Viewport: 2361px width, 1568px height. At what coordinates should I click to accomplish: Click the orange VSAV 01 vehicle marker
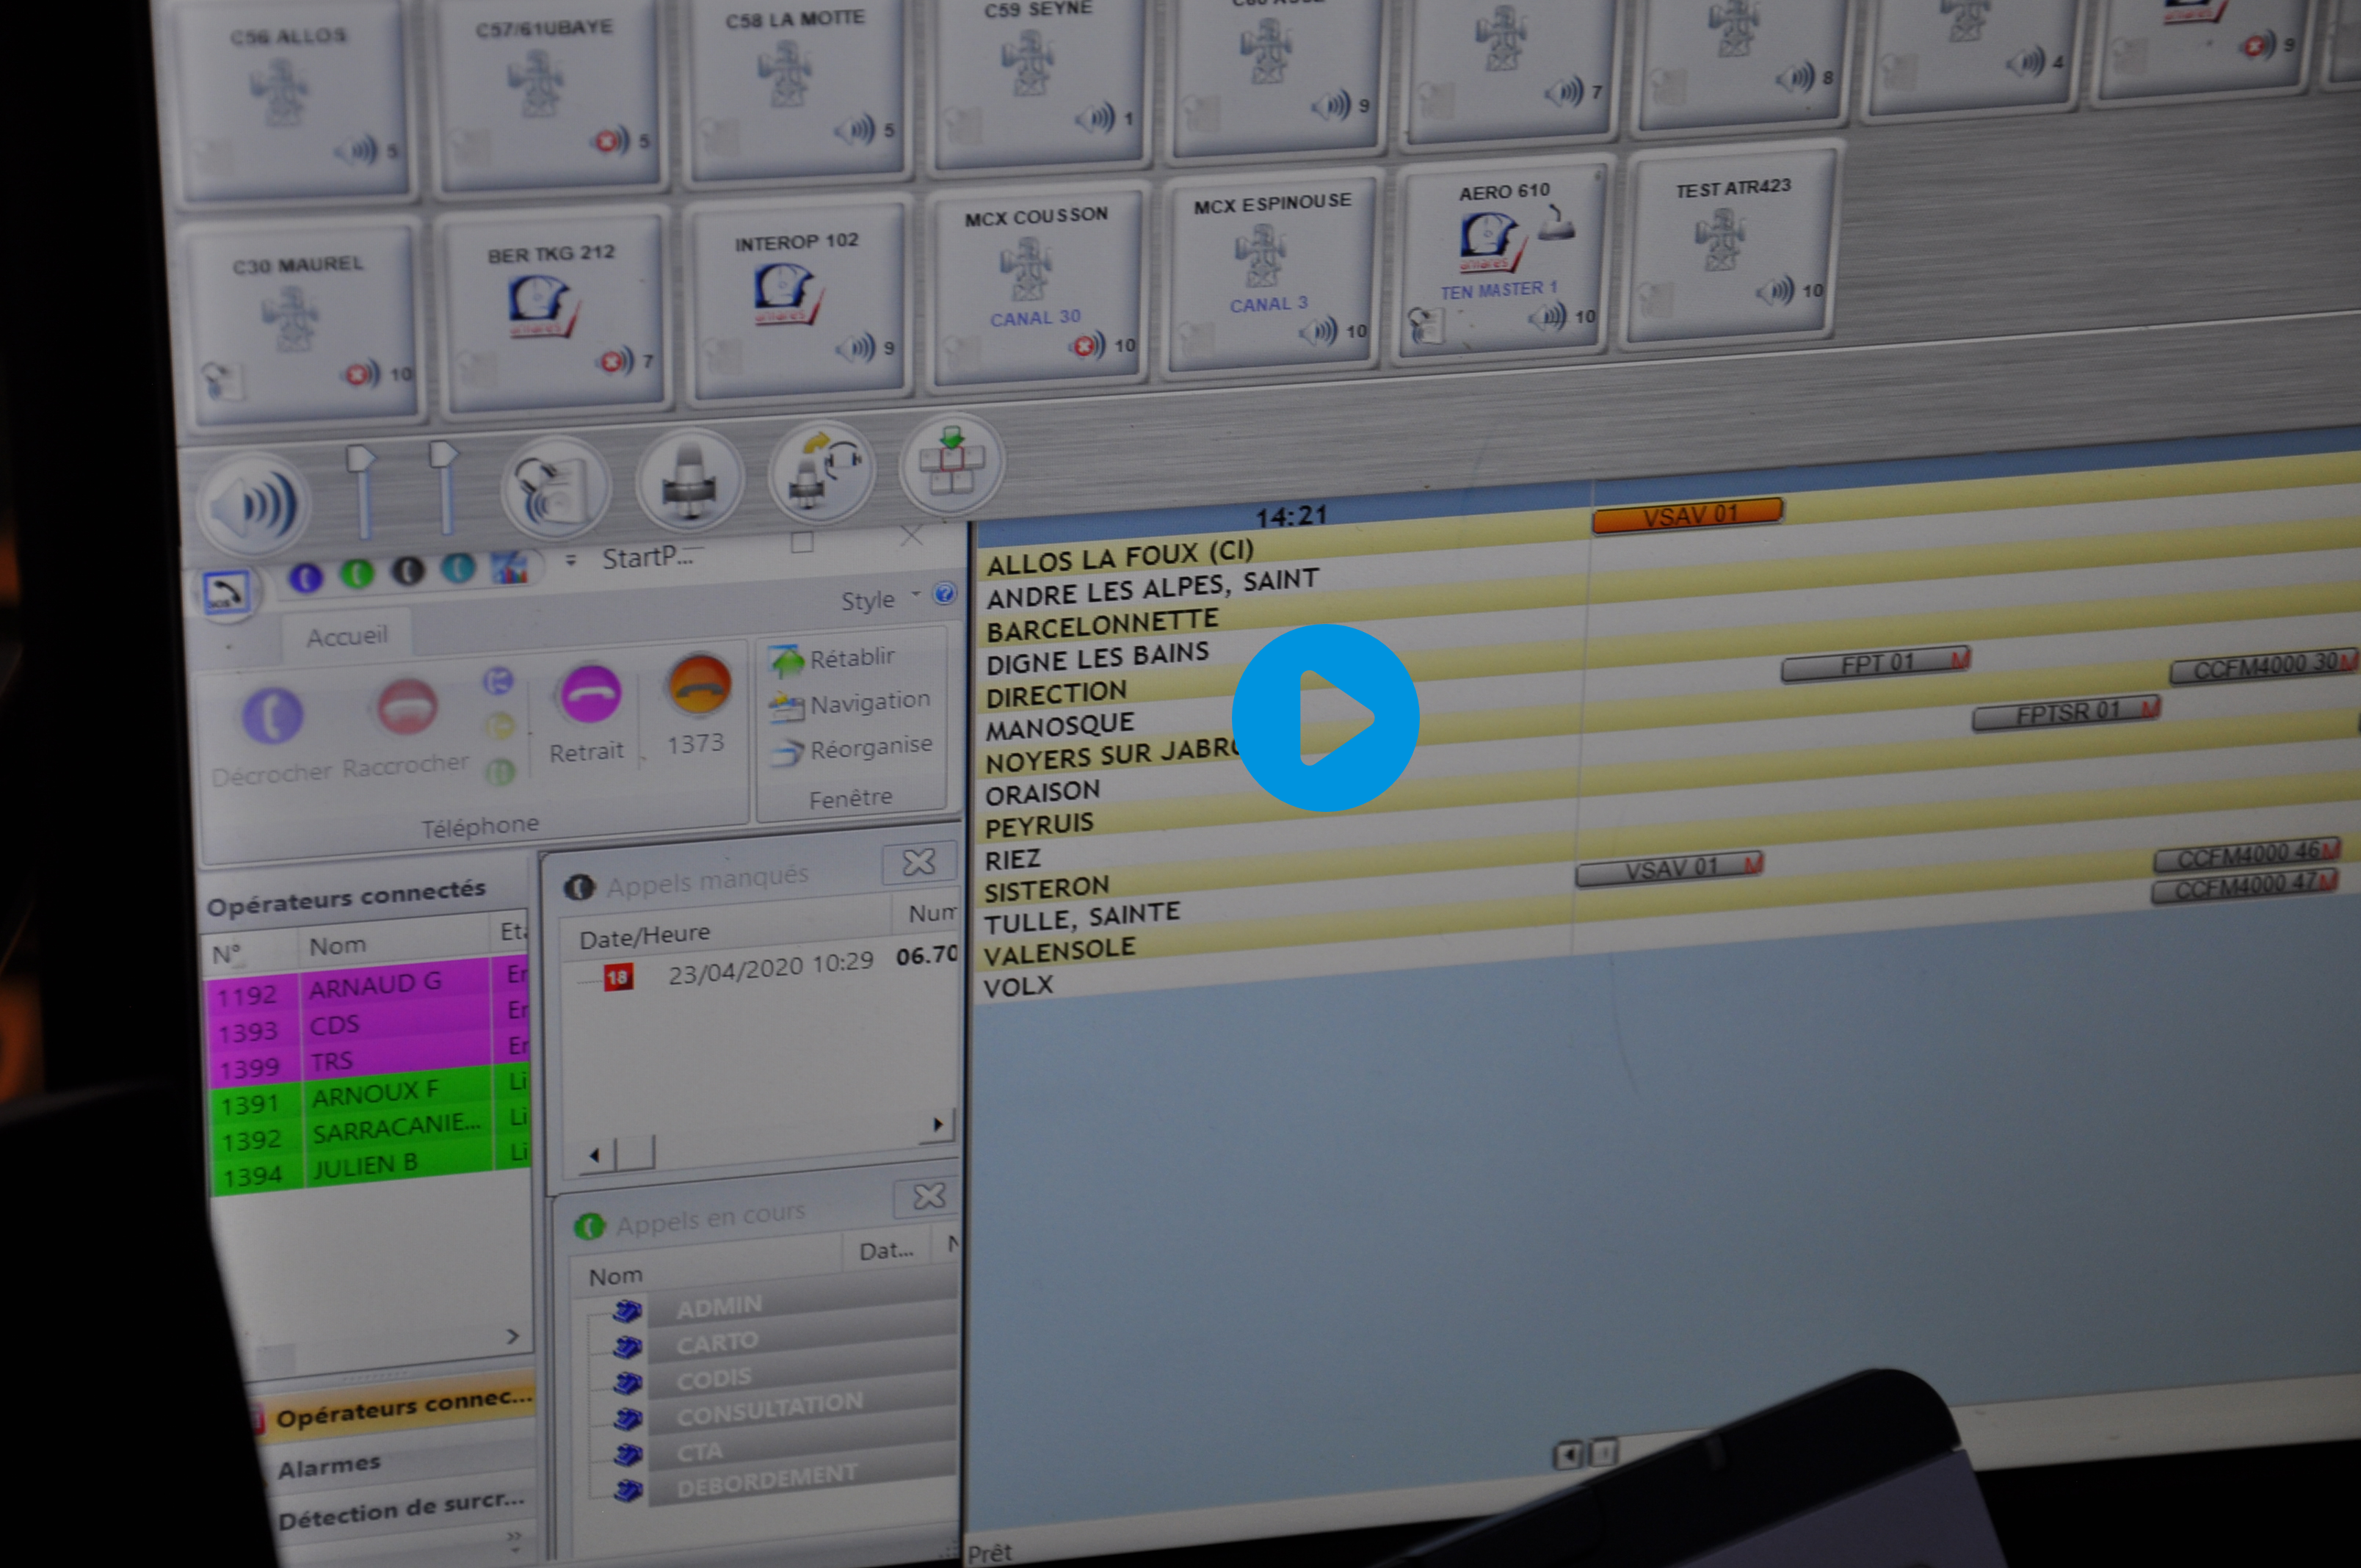[1687, 516]
